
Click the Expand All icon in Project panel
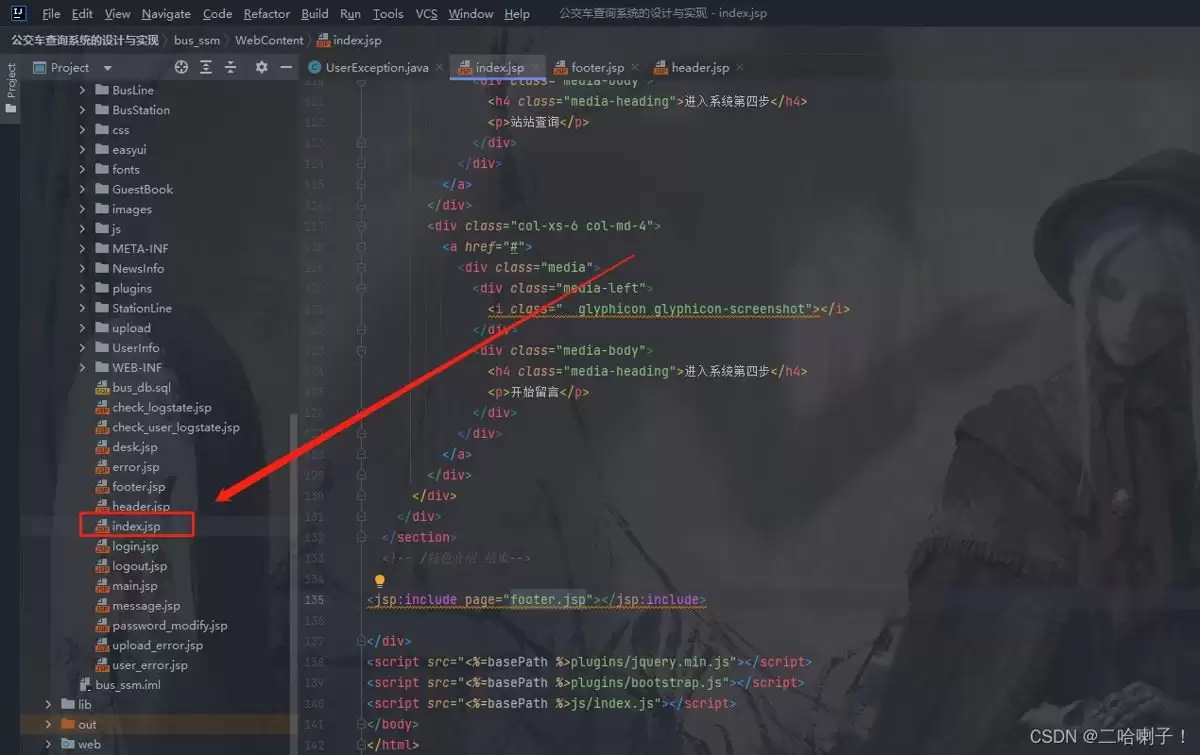[x=206, y=67]
